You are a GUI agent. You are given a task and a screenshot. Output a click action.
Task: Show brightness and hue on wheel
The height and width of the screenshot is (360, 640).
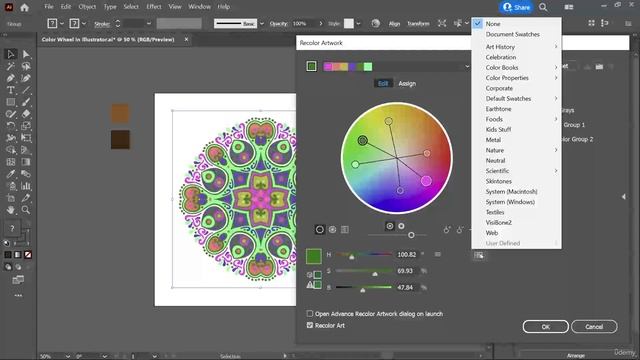(402, 226)
